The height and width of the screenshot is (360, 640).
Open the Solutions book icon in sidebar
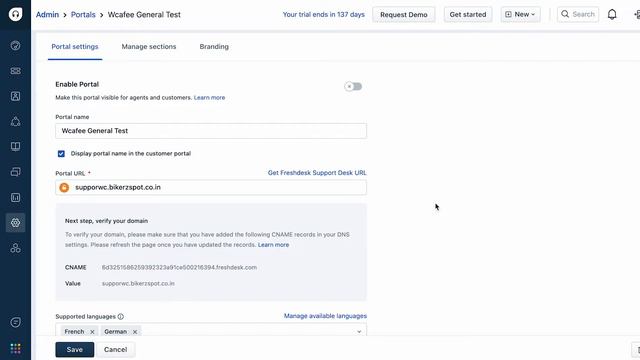pos(16,147)
